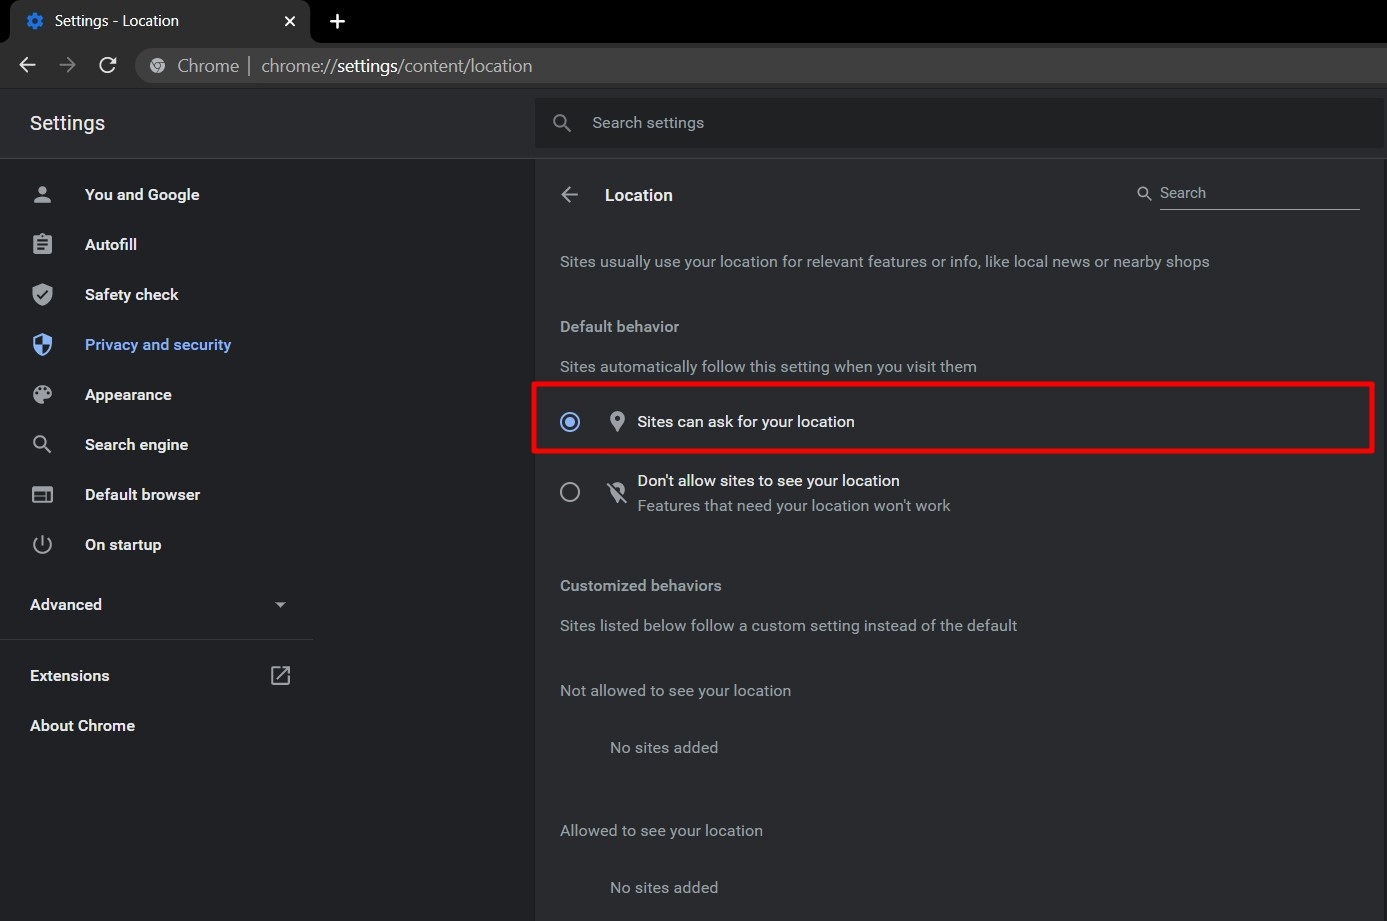Click the external link icon next to Extensions
Screen dimensions: 1387x921
click(x=280, y=675)
